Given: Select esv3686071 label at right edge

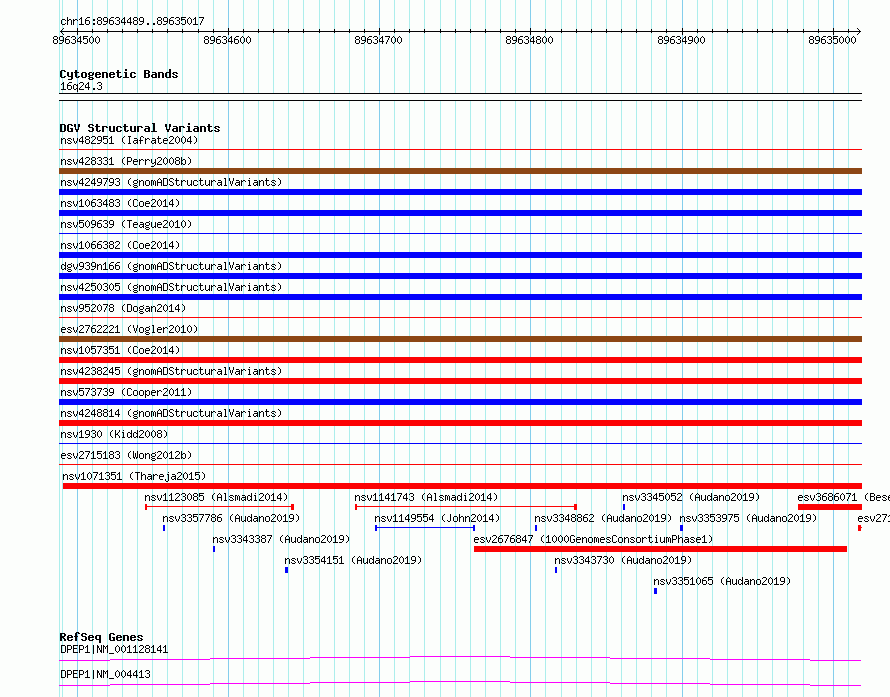Looking at the screenshot, I should (843, 497).
